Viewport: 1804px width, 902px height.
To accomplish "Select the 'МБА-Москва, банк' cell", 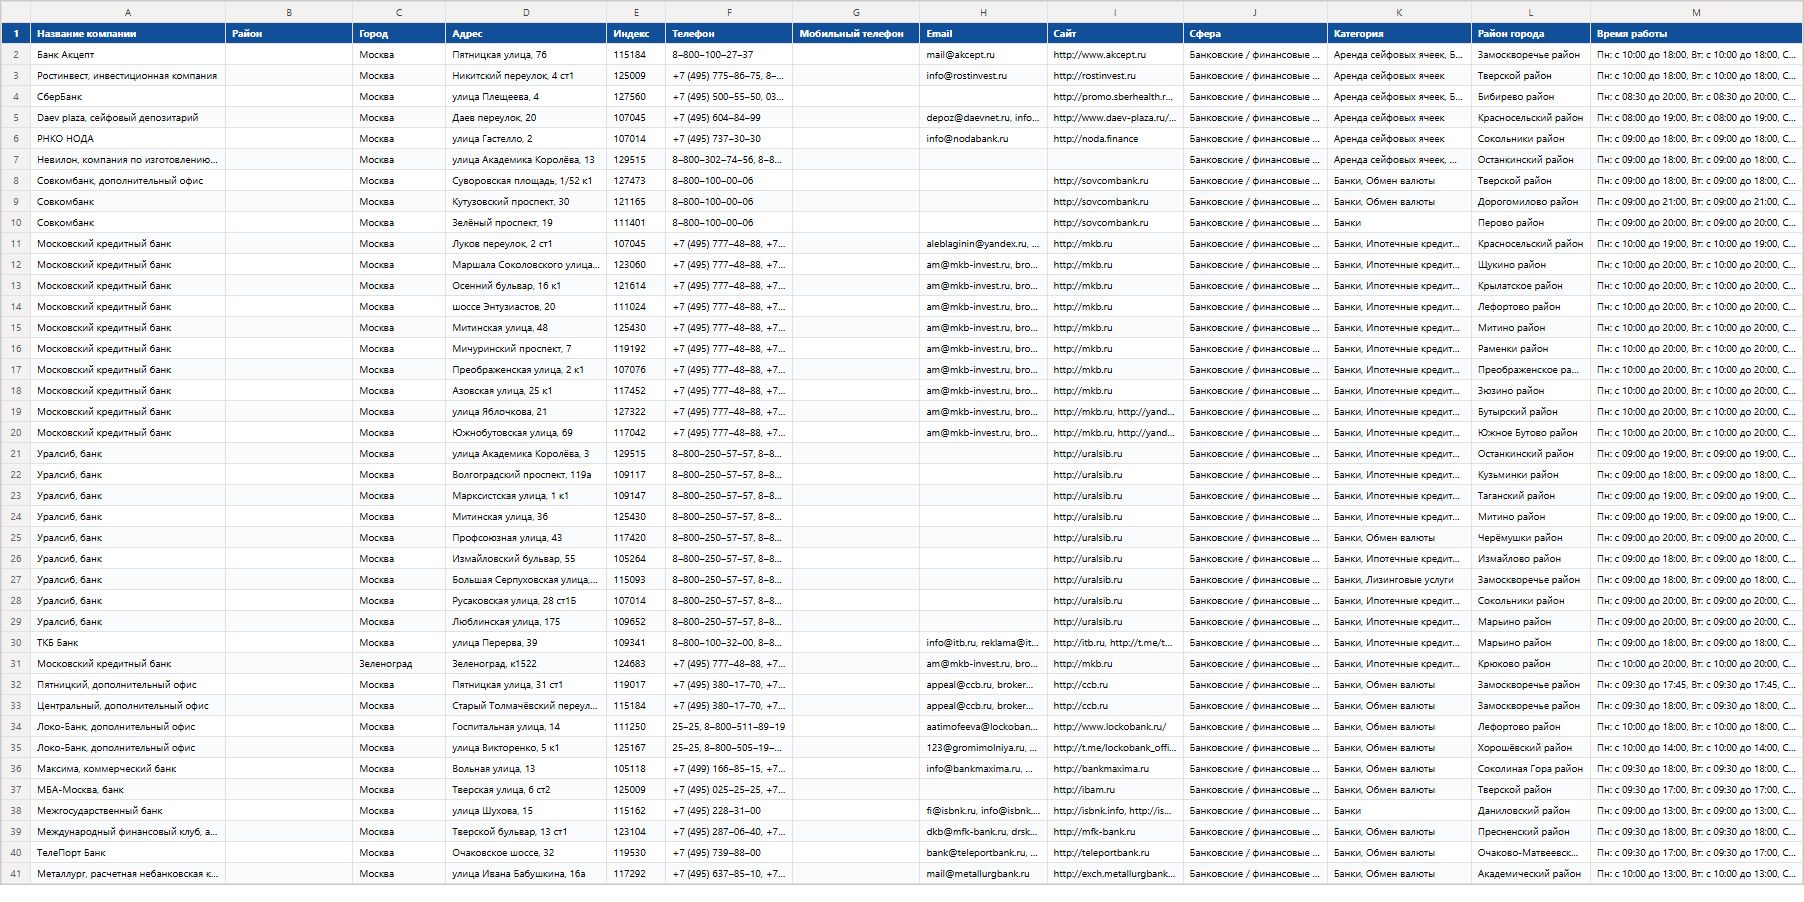I will (128, 790).
